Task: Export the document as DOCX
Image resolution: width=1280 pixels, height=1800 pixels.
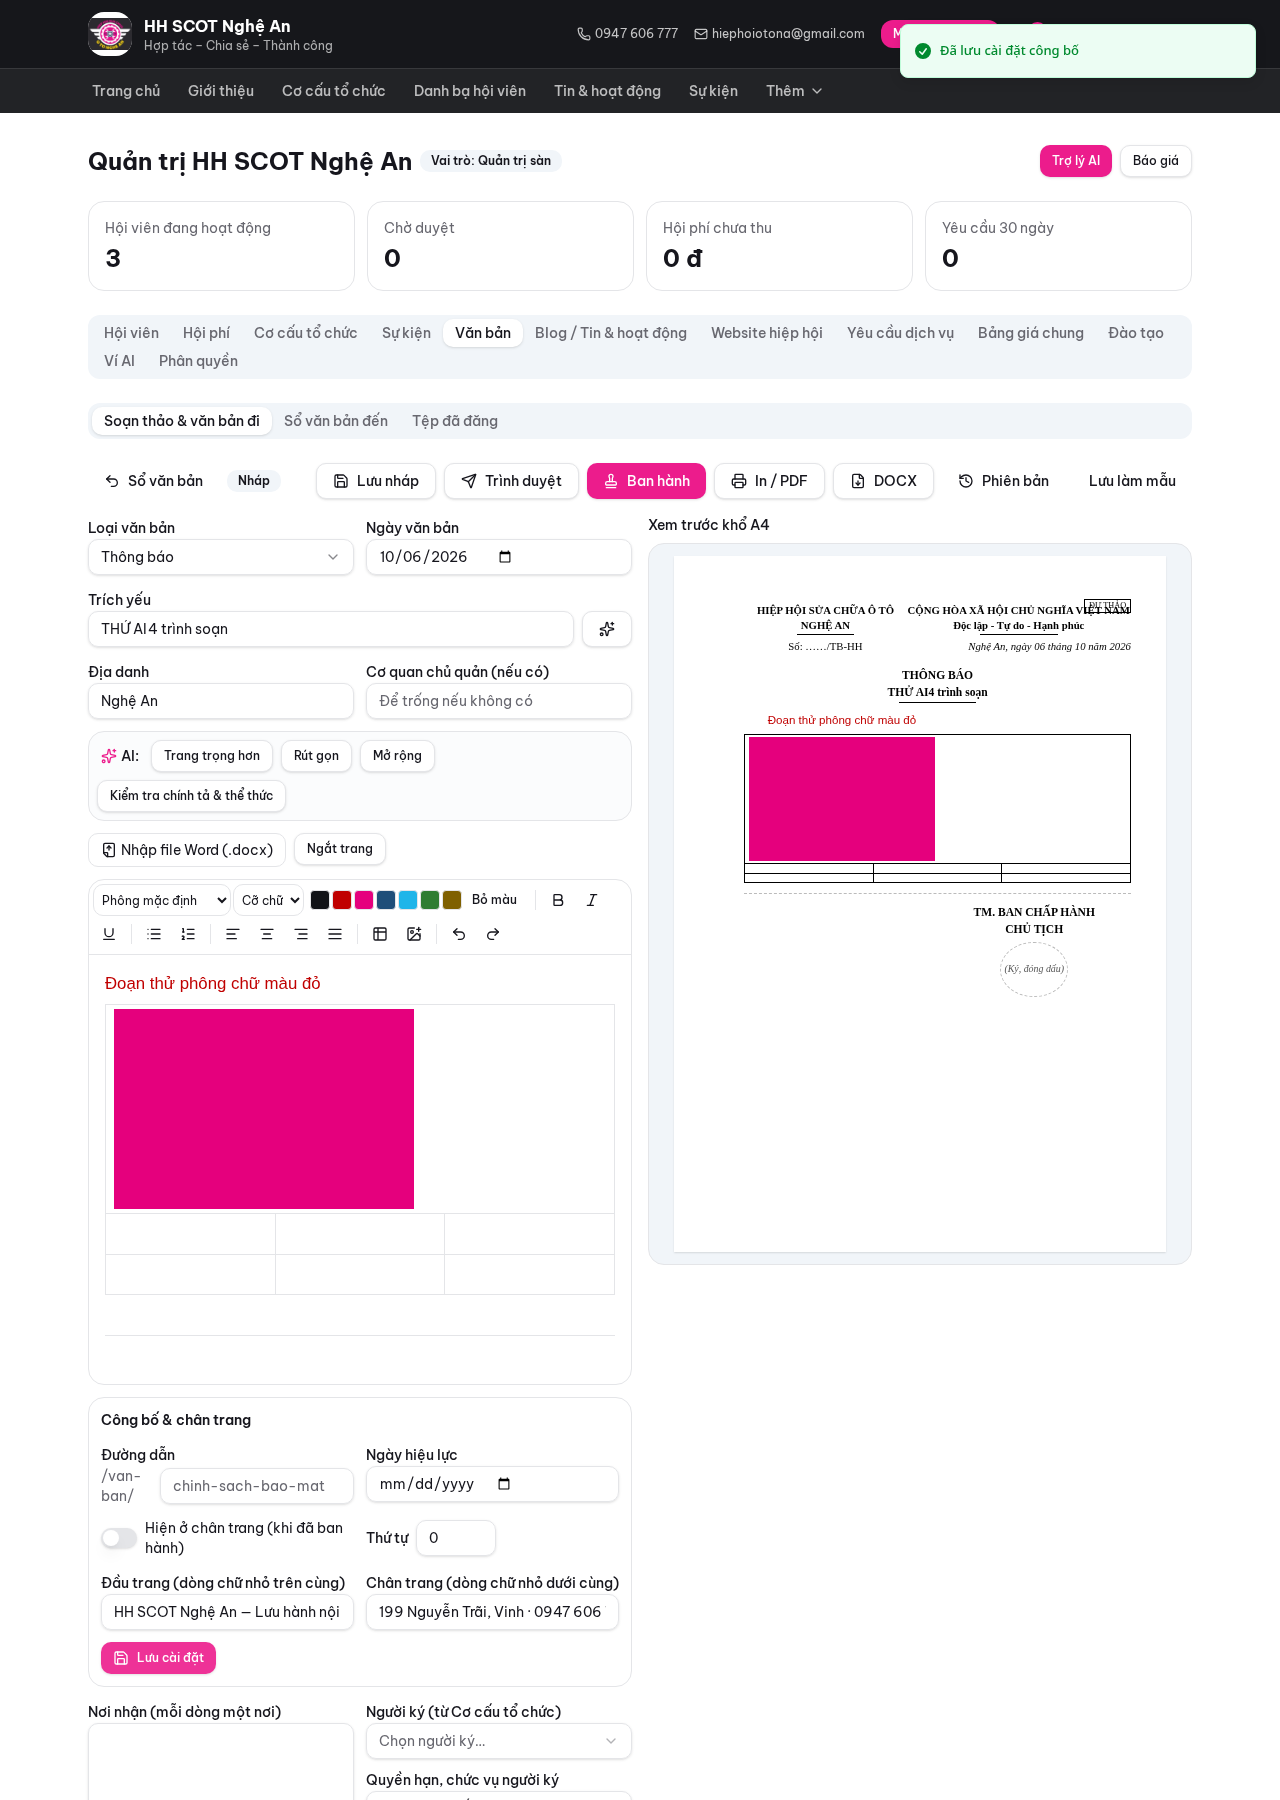Action: (x=883, y=481)
